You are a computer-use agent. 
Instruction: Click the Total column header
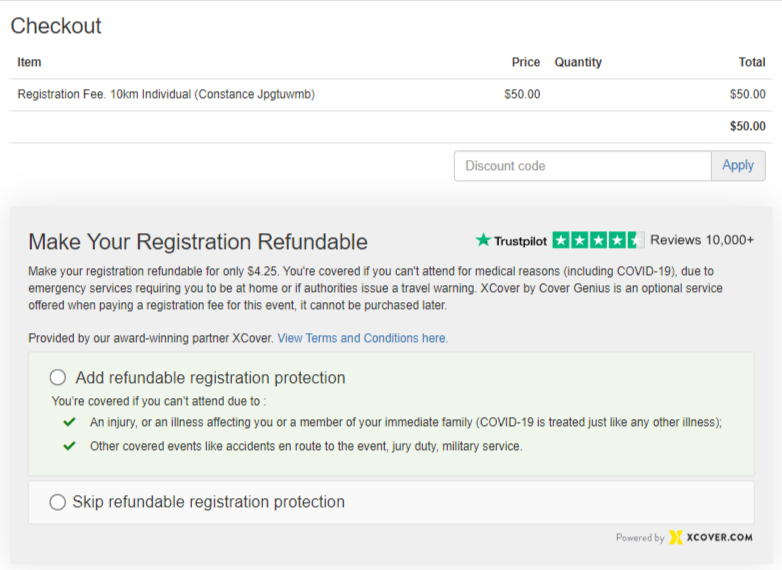[752, 62]
